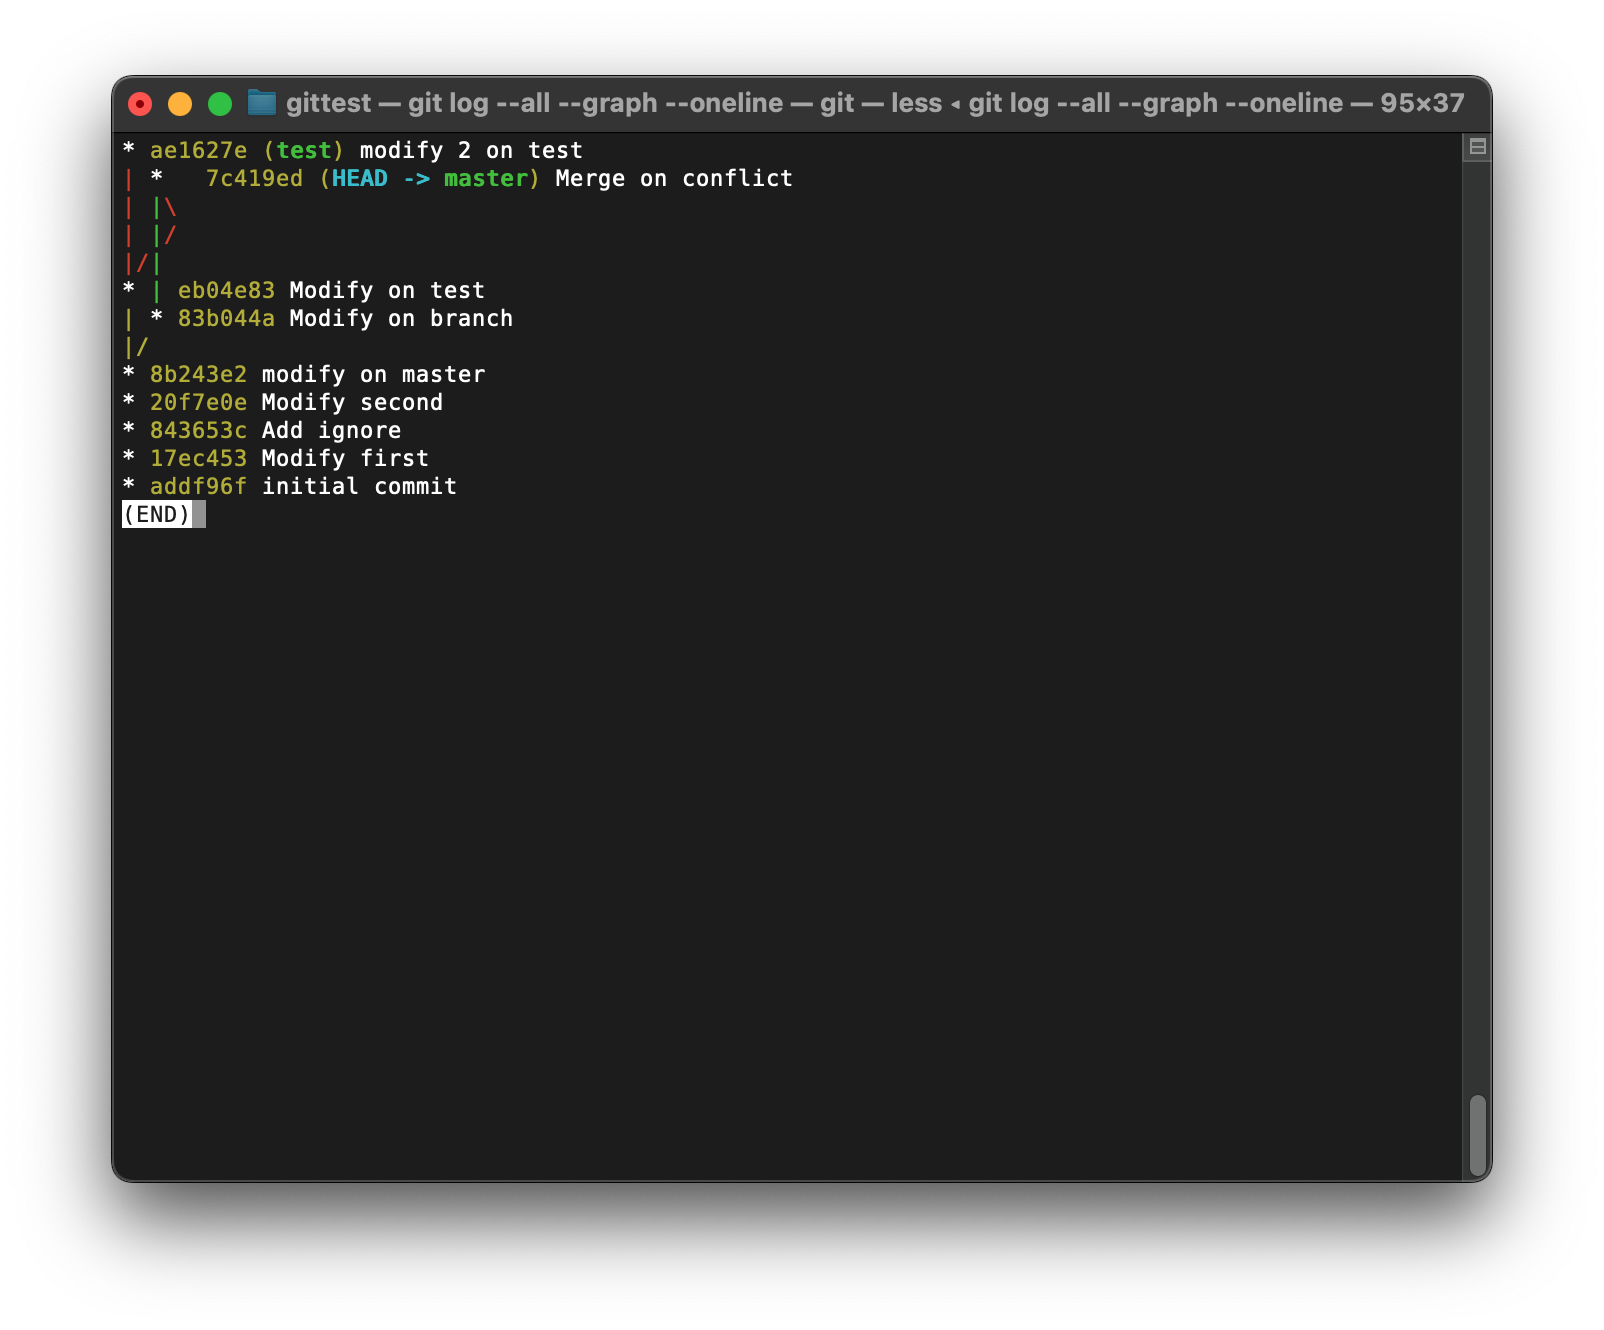Click commit hash 7c419ed
1604x1330 pixels.
[254, 178]
